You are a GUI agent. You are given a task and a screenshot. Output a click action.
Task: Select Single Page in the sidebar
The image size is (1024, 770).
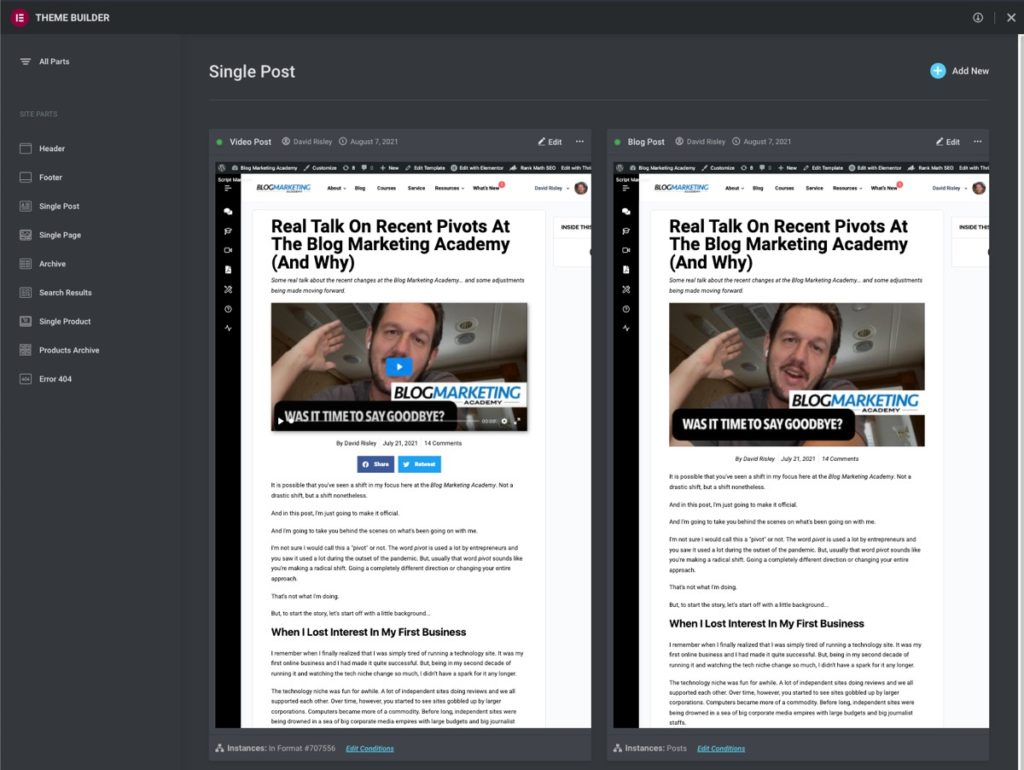pyautogui.click(x=60, y=234)
